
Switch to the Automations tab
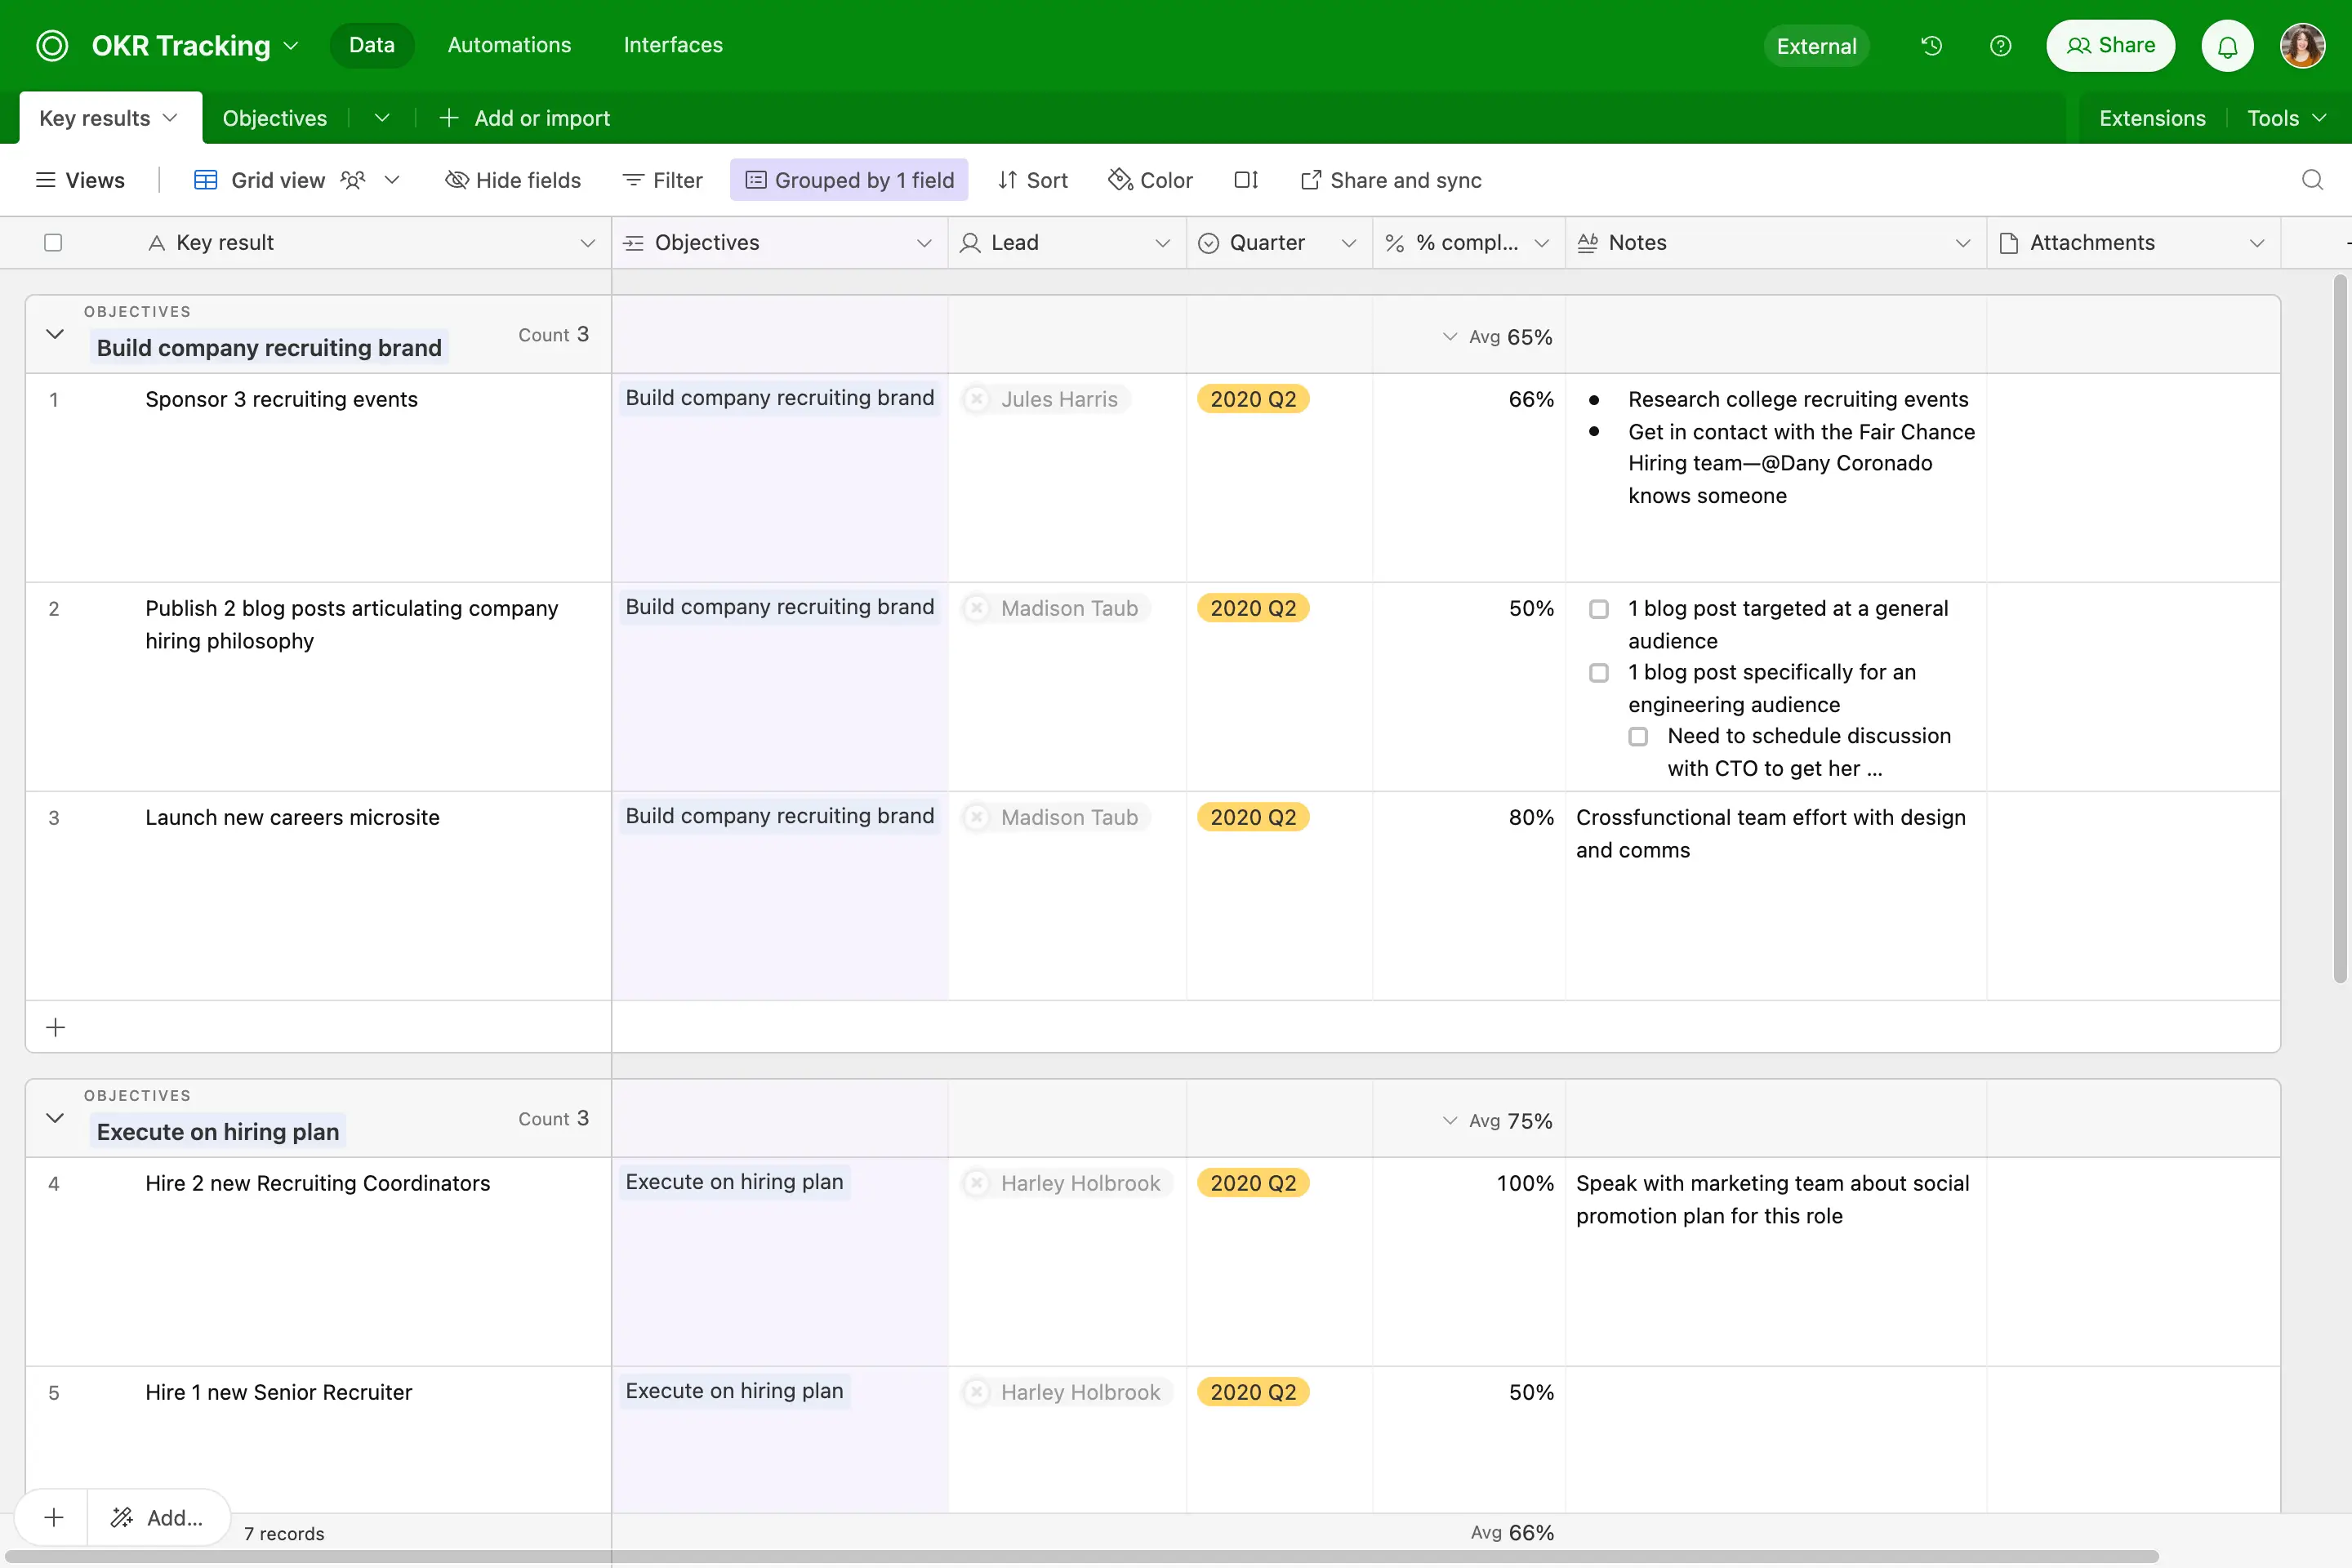click(x=509, y=45)
